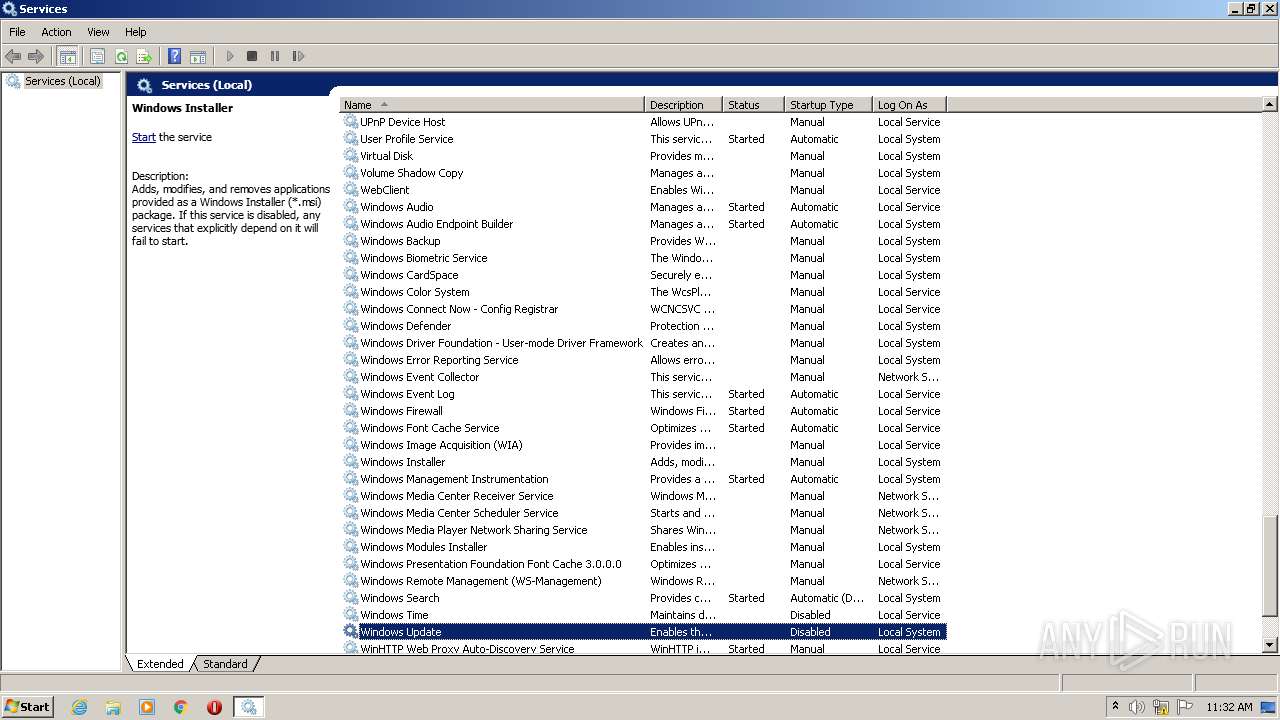Toggle Show/Hide Action Pane toolbar icon
This screenshot has height=720, width=1280.
198,56
